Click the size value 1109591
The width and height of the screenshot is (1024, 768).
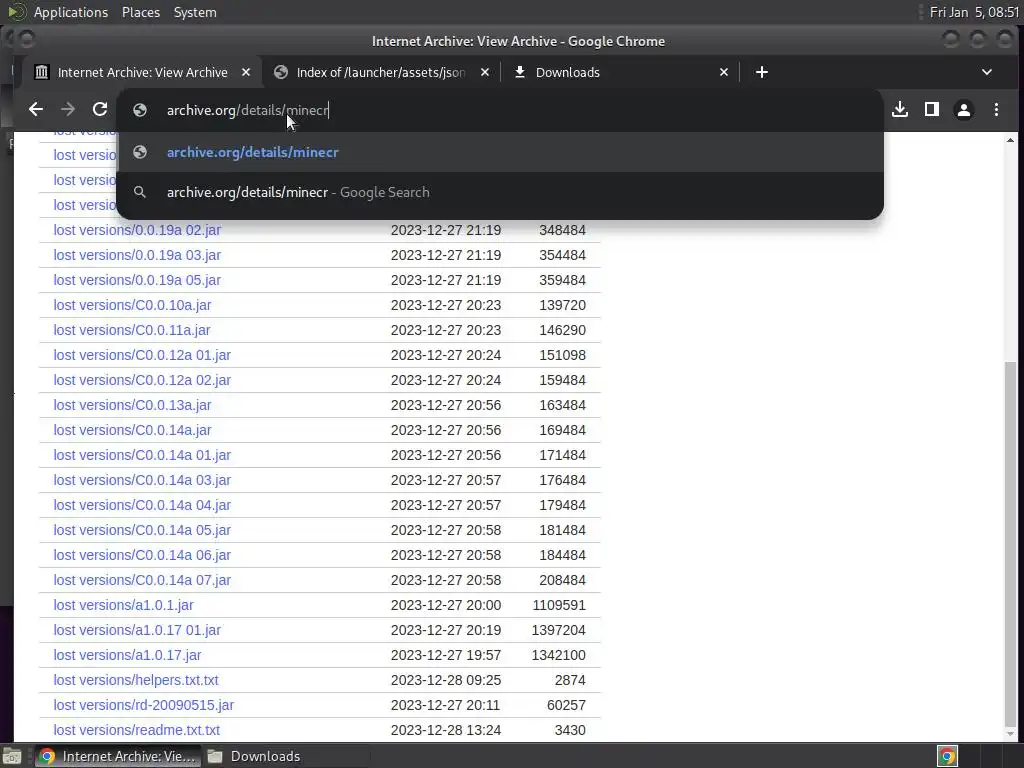click(559, 605)
